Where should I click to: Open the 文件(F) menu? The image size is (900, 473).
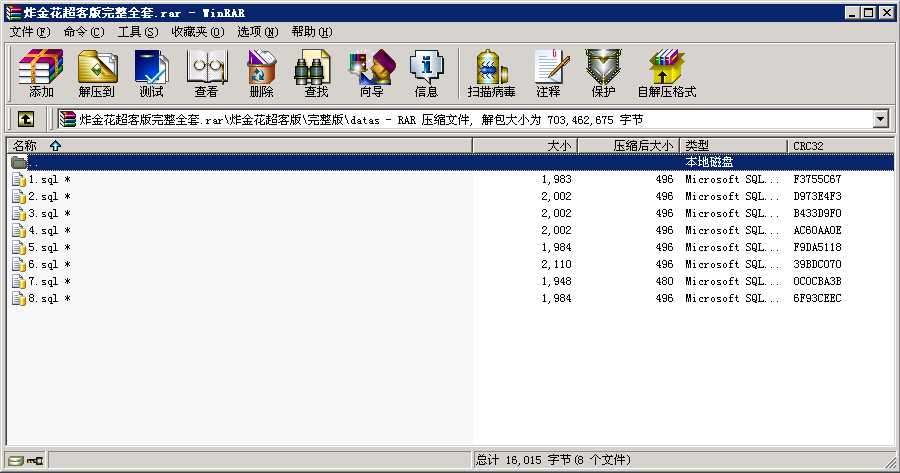(30, 32)
